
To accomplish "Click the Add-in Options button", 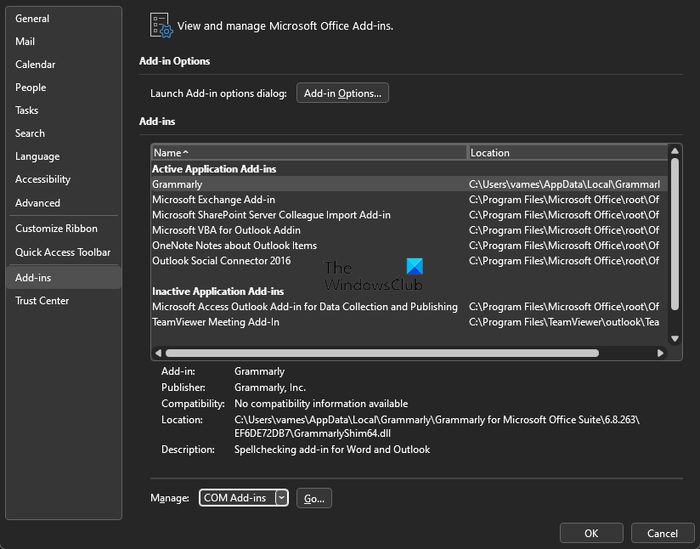I will click(342, 93).
